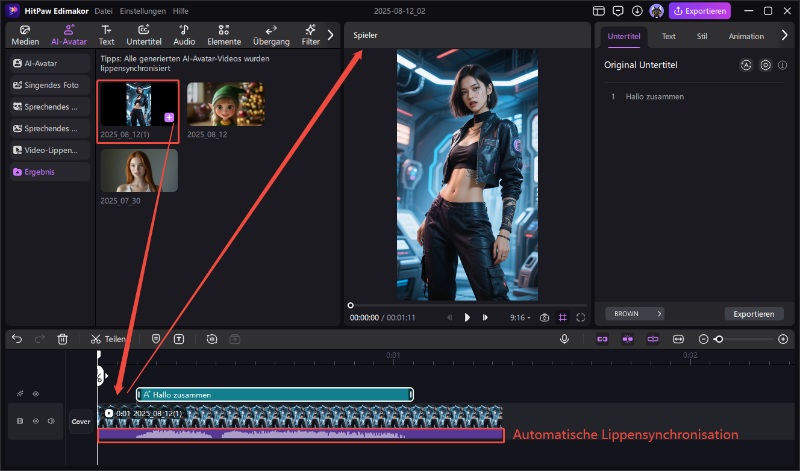This screenshot has height=471, width=800.
Task: Enter fullscreen preview mode
Action: [581, 317]
